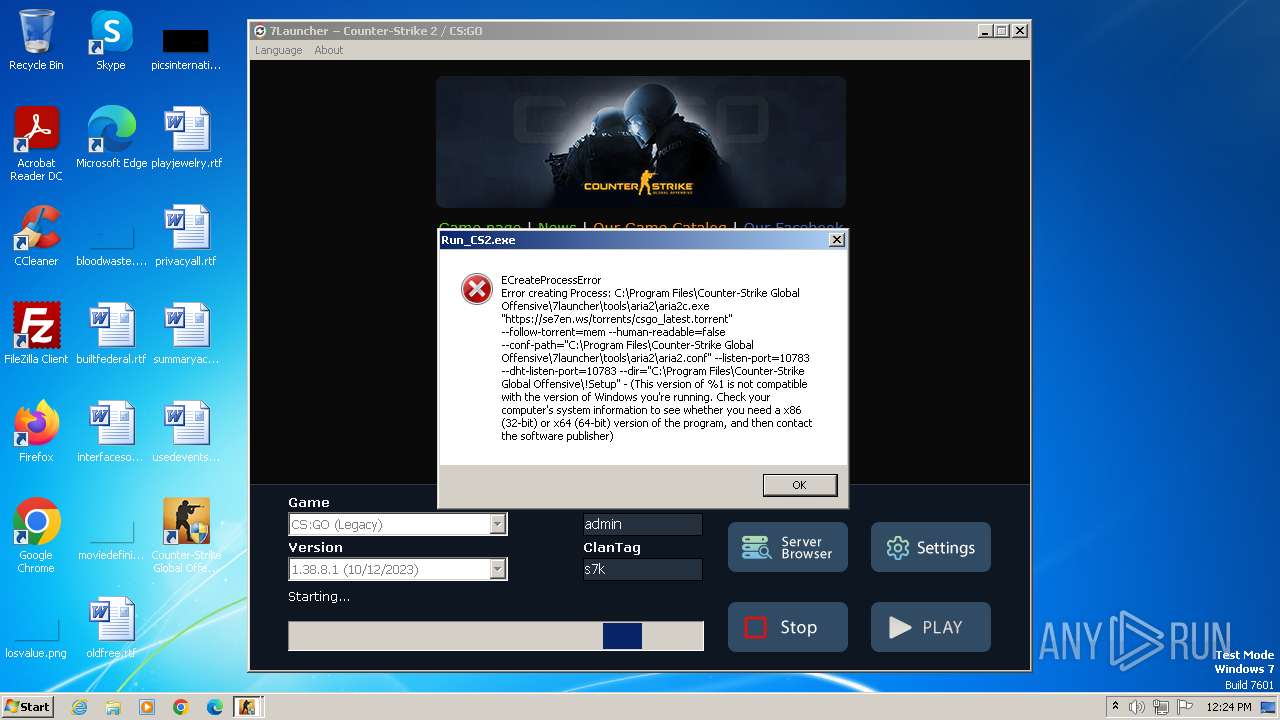Launch Firefox from the desktop
Viewport: 1280px width, 720px height.
[x=36, y=432]
